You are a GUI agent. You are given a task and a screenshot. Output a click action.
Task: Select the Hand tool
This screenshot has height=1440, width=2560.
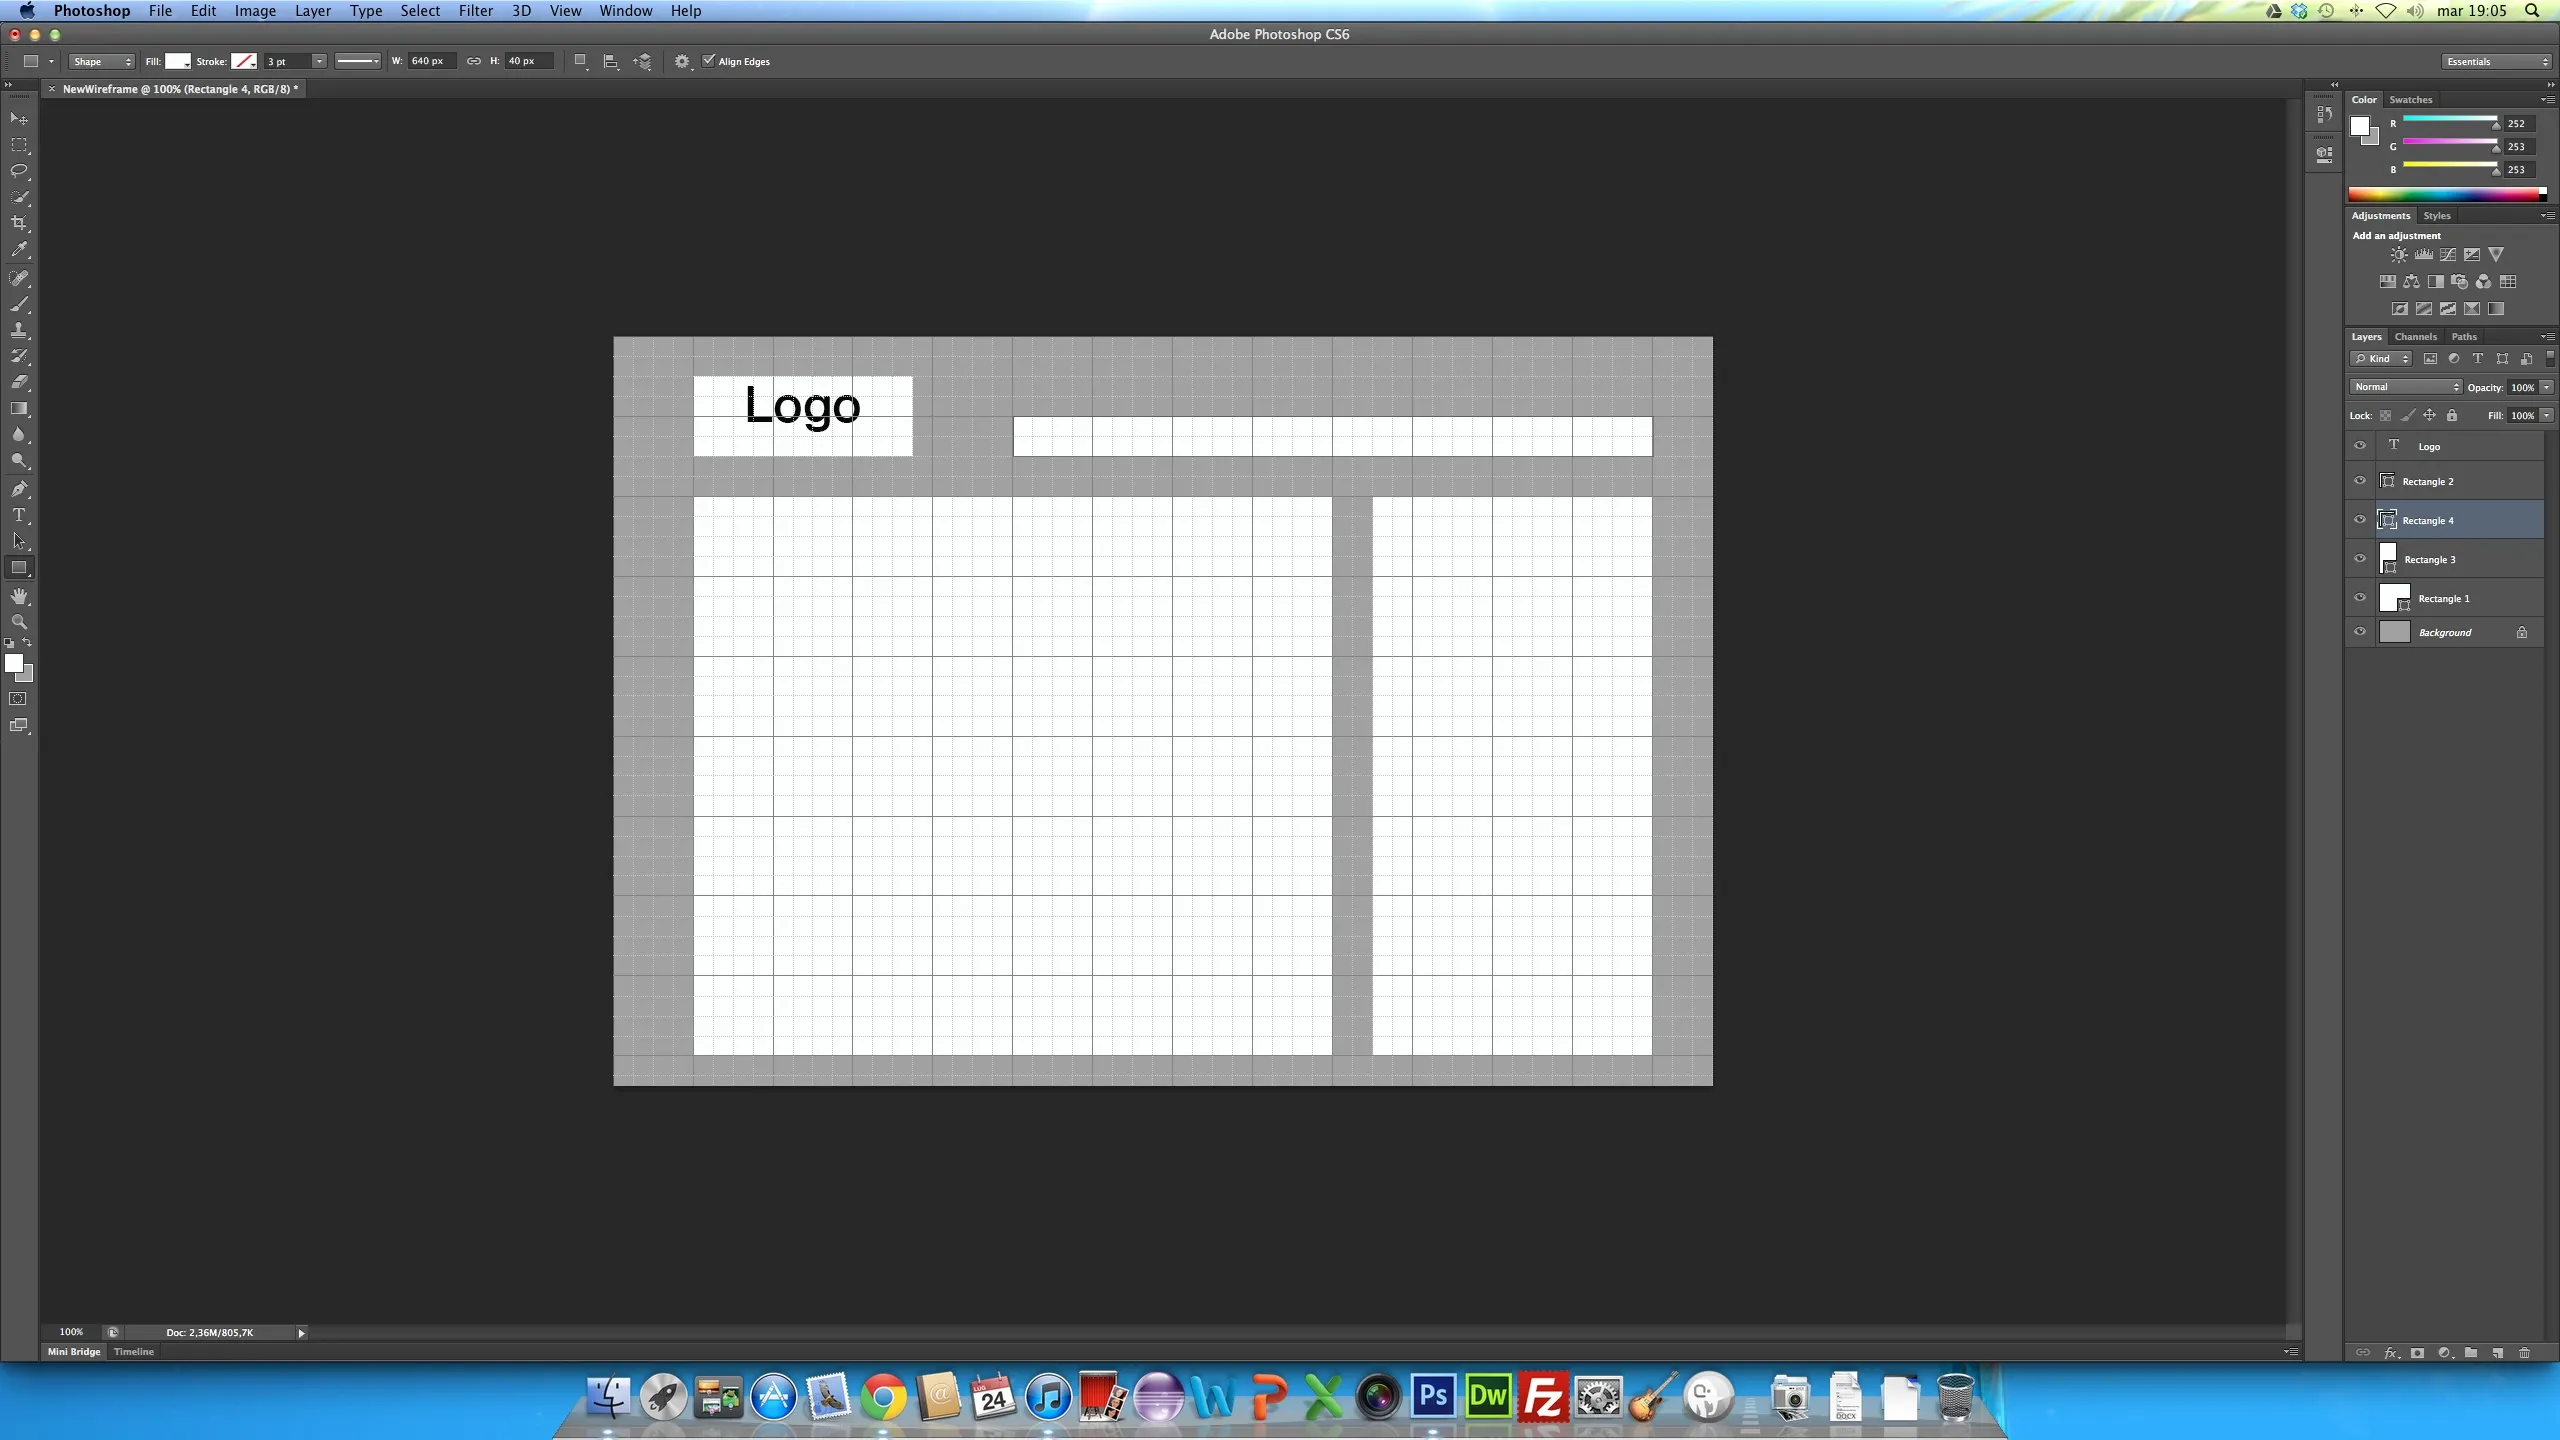coord(19,596)
